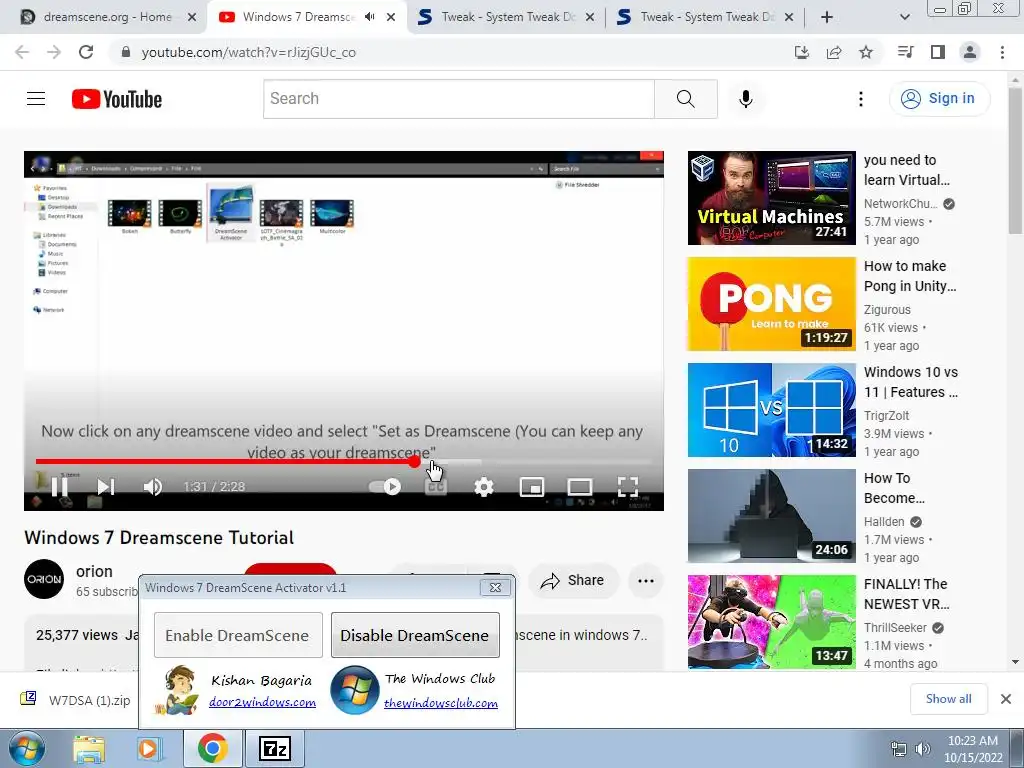Open thewindowsclub.com link

pyautogui.click(x=441, y=703)
